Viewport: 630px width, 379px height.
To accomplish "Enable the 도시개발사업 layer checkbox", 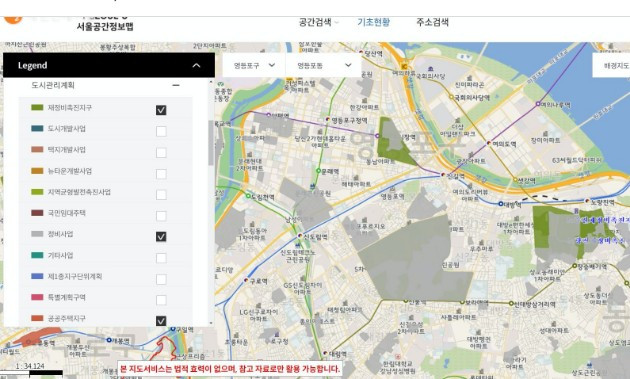I will click(x=161, y=131).
